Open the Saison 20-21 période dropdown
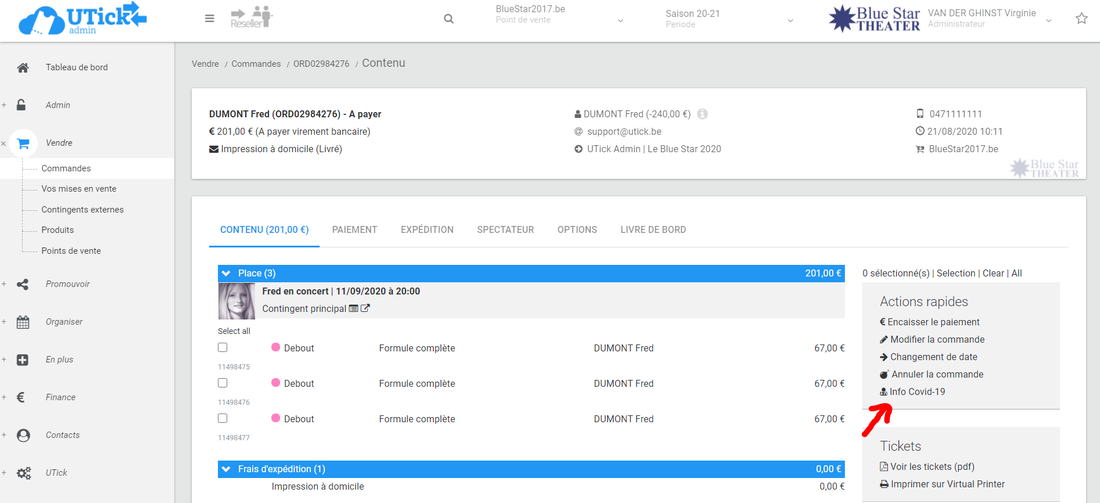This screenshot has width=1100, height=503. pyautogui.click(x=730, y=19)
